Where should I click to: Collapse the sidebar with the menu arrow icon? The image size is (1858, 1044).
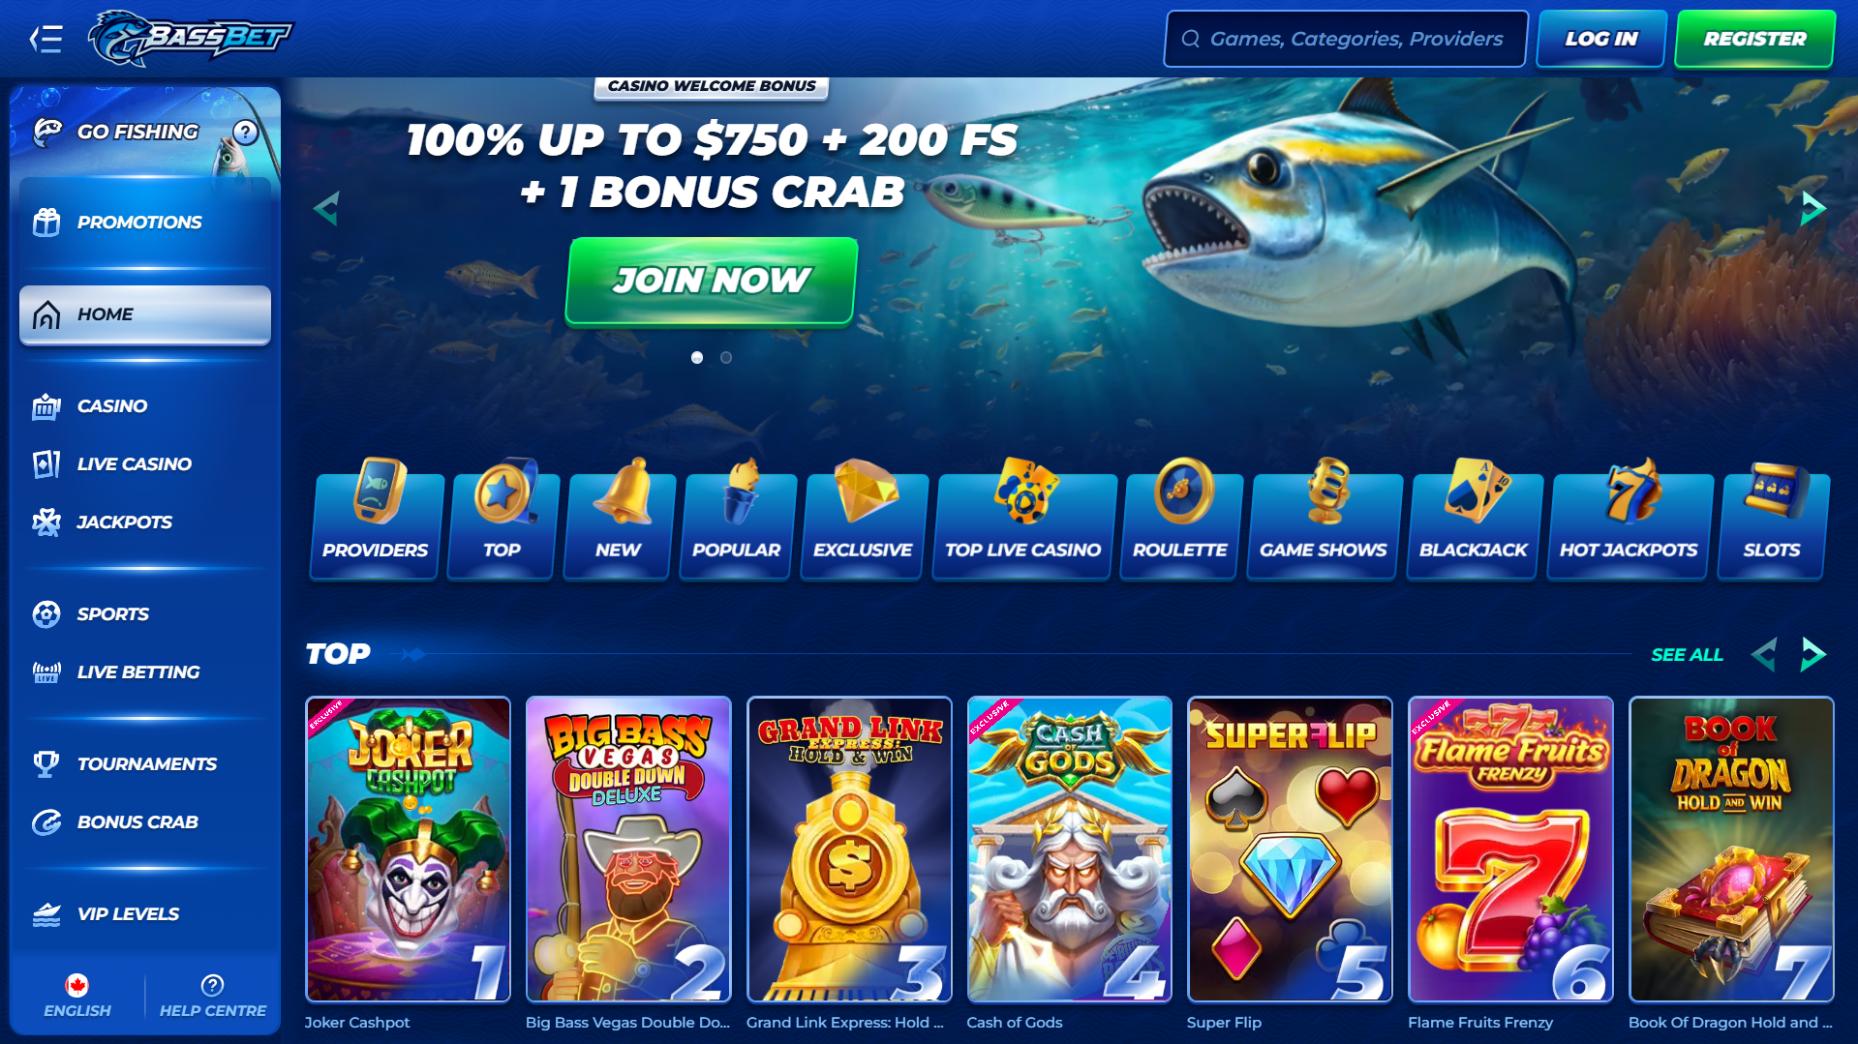coord(46,39)
